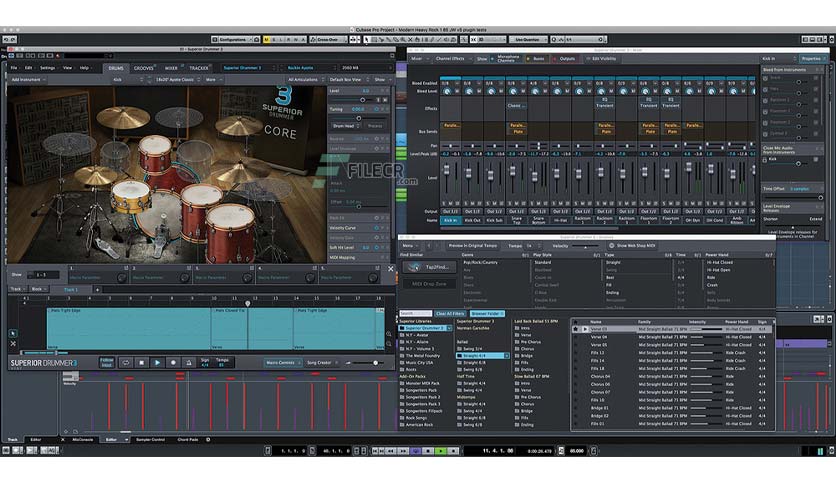Toggle the Drum Head button in Tuning section

(345, 126)
